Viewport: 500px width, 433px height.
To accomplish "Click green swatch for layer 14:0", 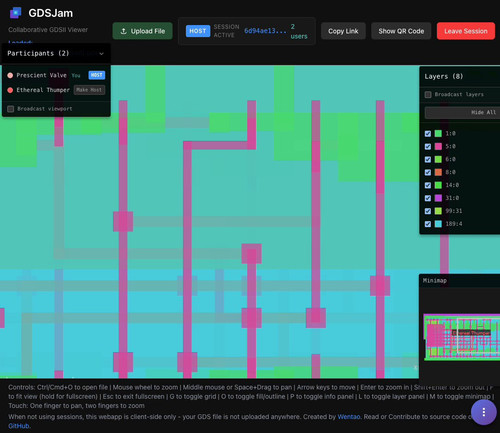I will (x=438, y=185).
